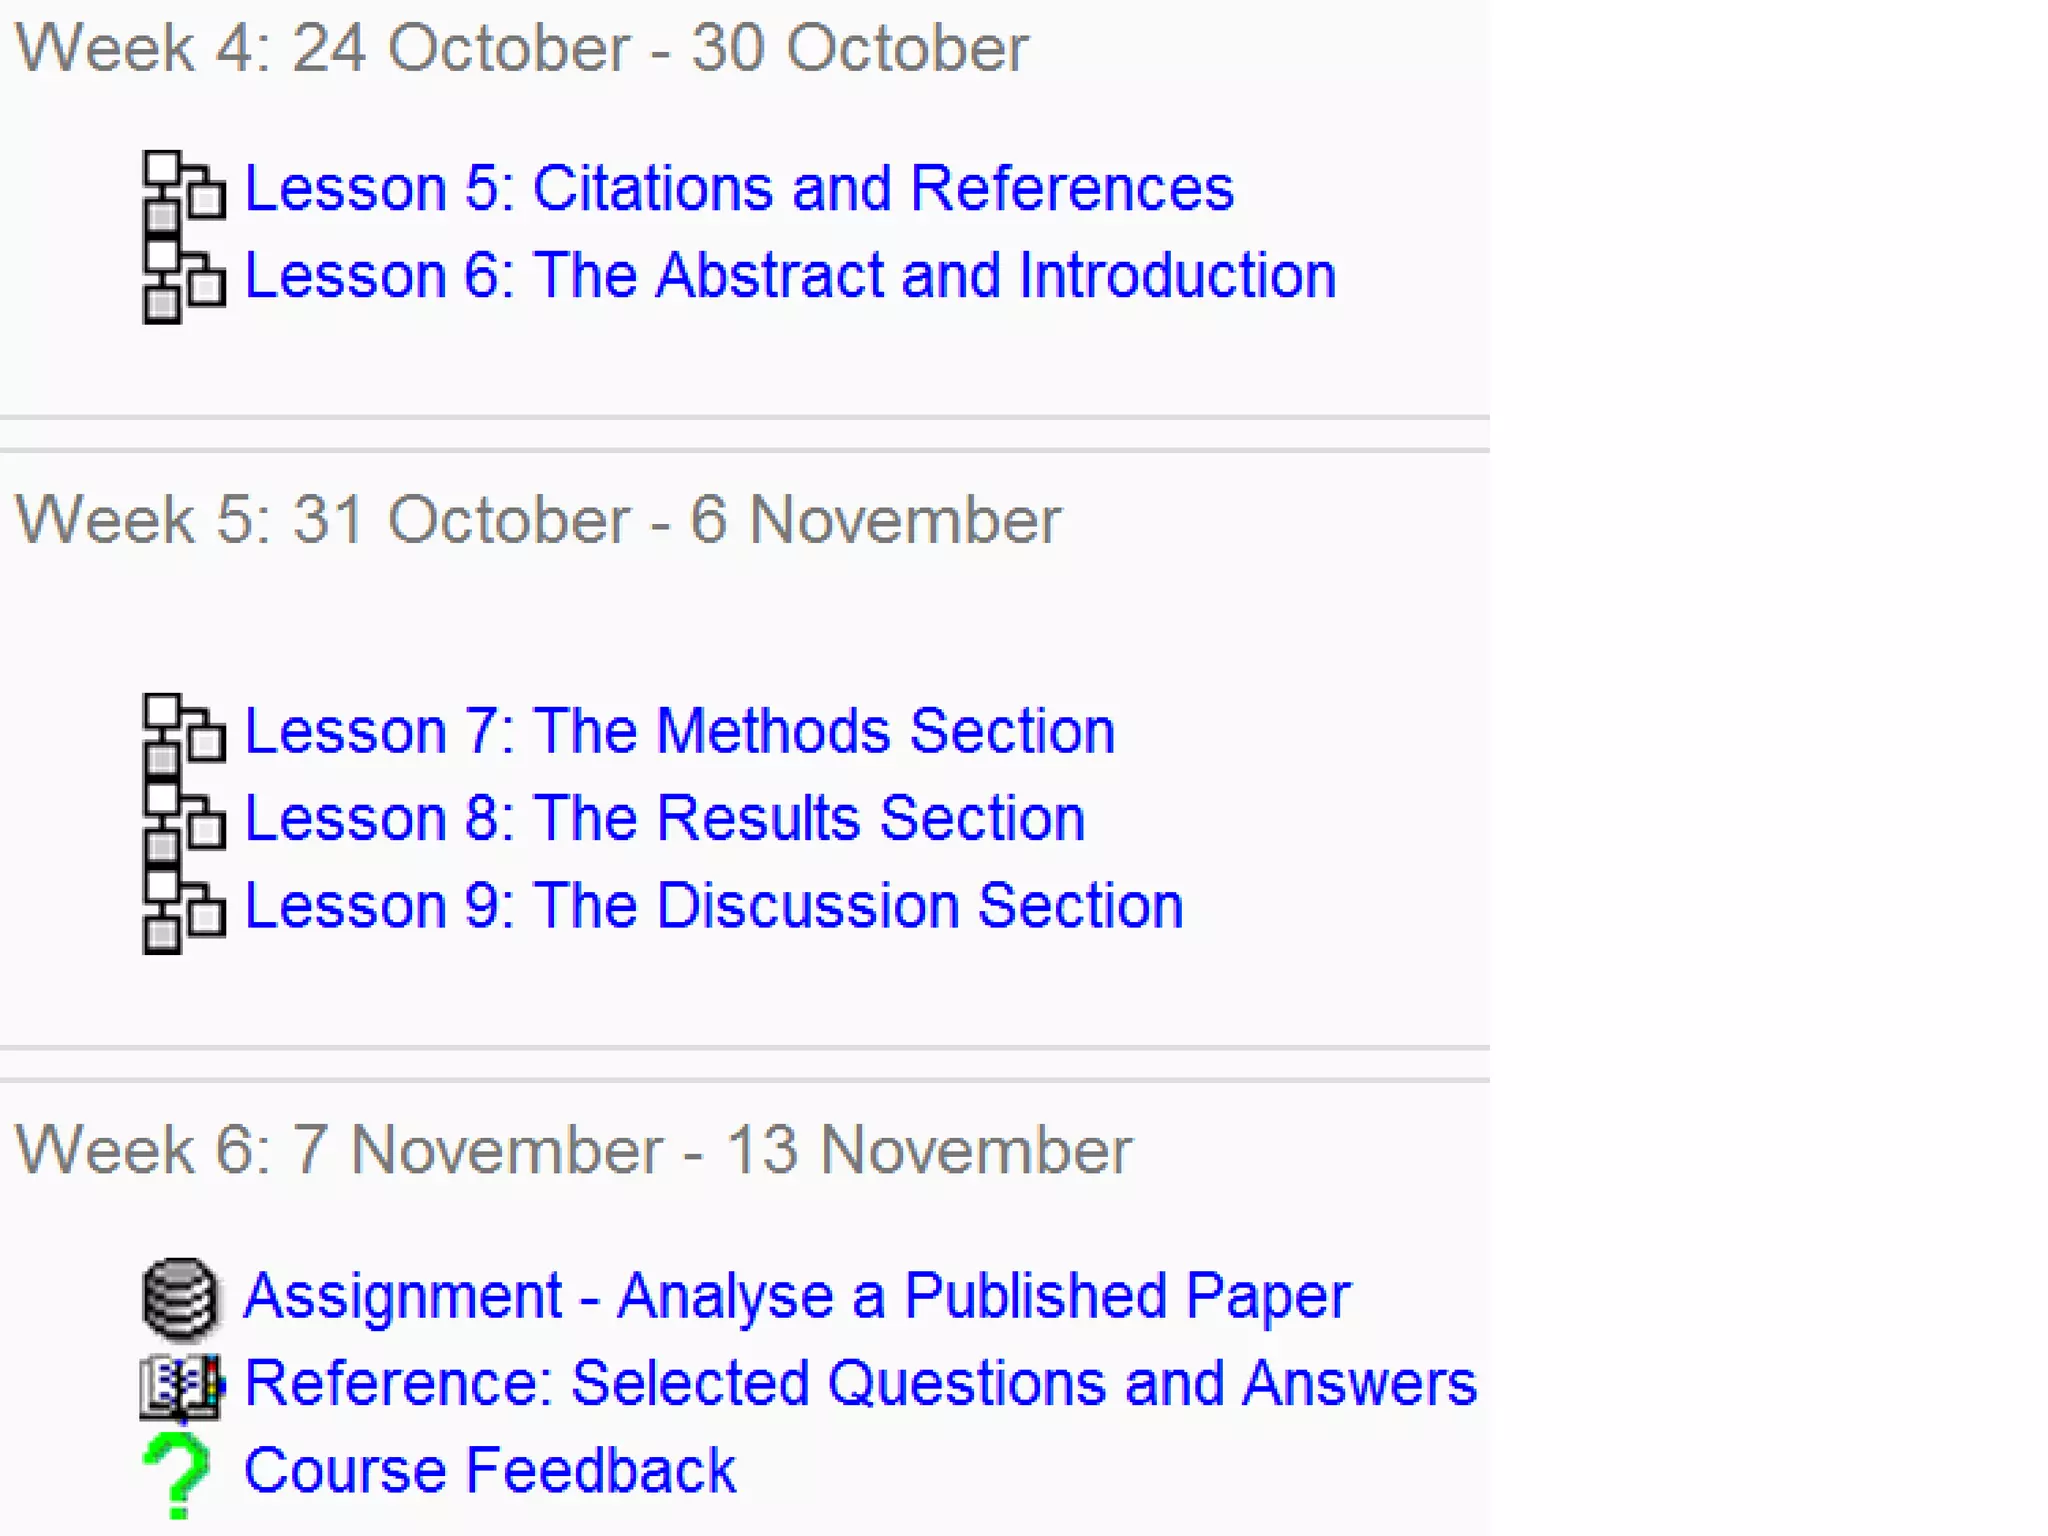
Task: Click the Lesson 8 lesson icon
Action: point(183,820)
